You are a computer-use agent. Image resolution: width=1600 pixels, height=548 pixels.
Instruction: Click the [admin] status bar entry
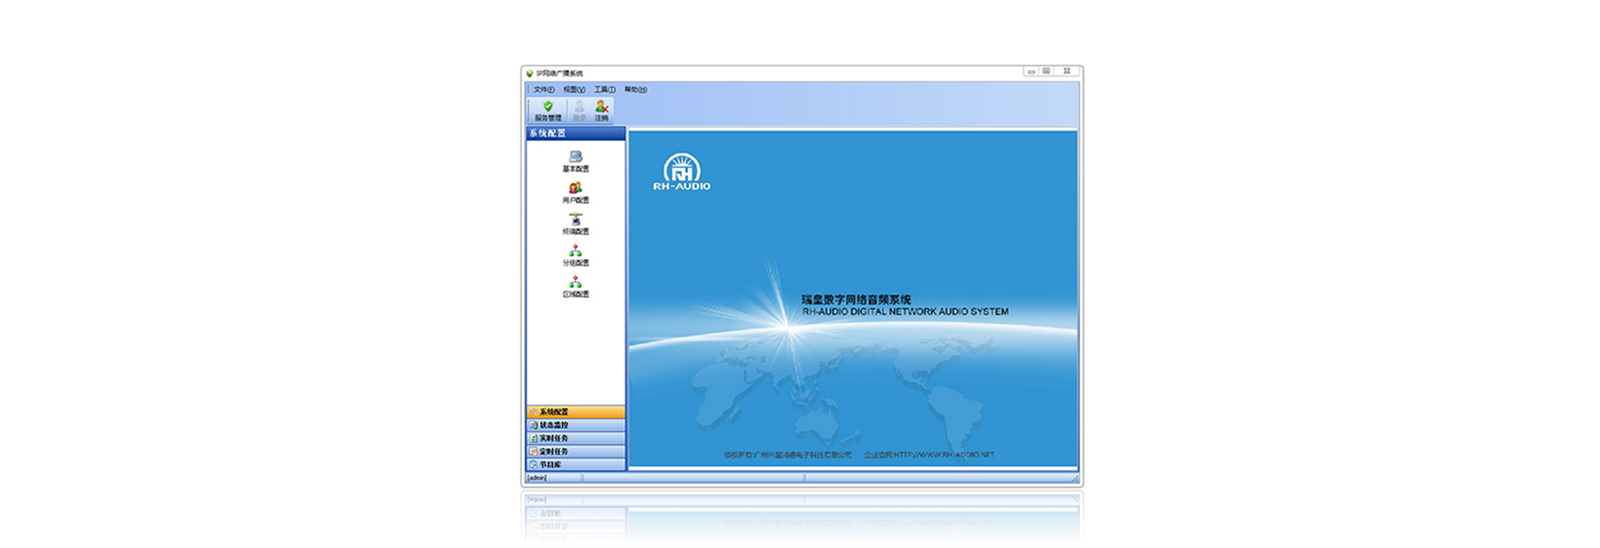(537, 478)
